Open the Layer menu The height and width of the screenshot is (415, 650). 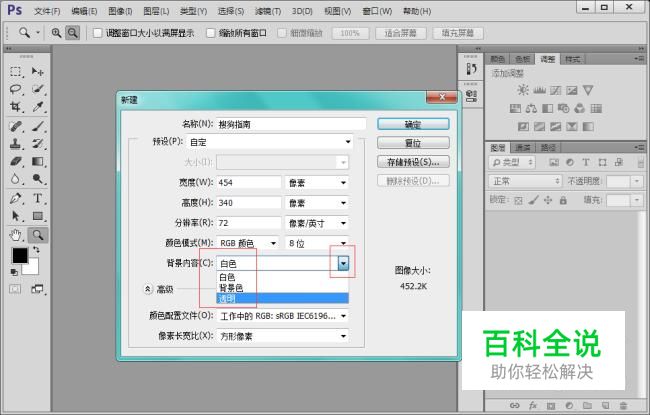pyautogui.click(x=156, y=11)
